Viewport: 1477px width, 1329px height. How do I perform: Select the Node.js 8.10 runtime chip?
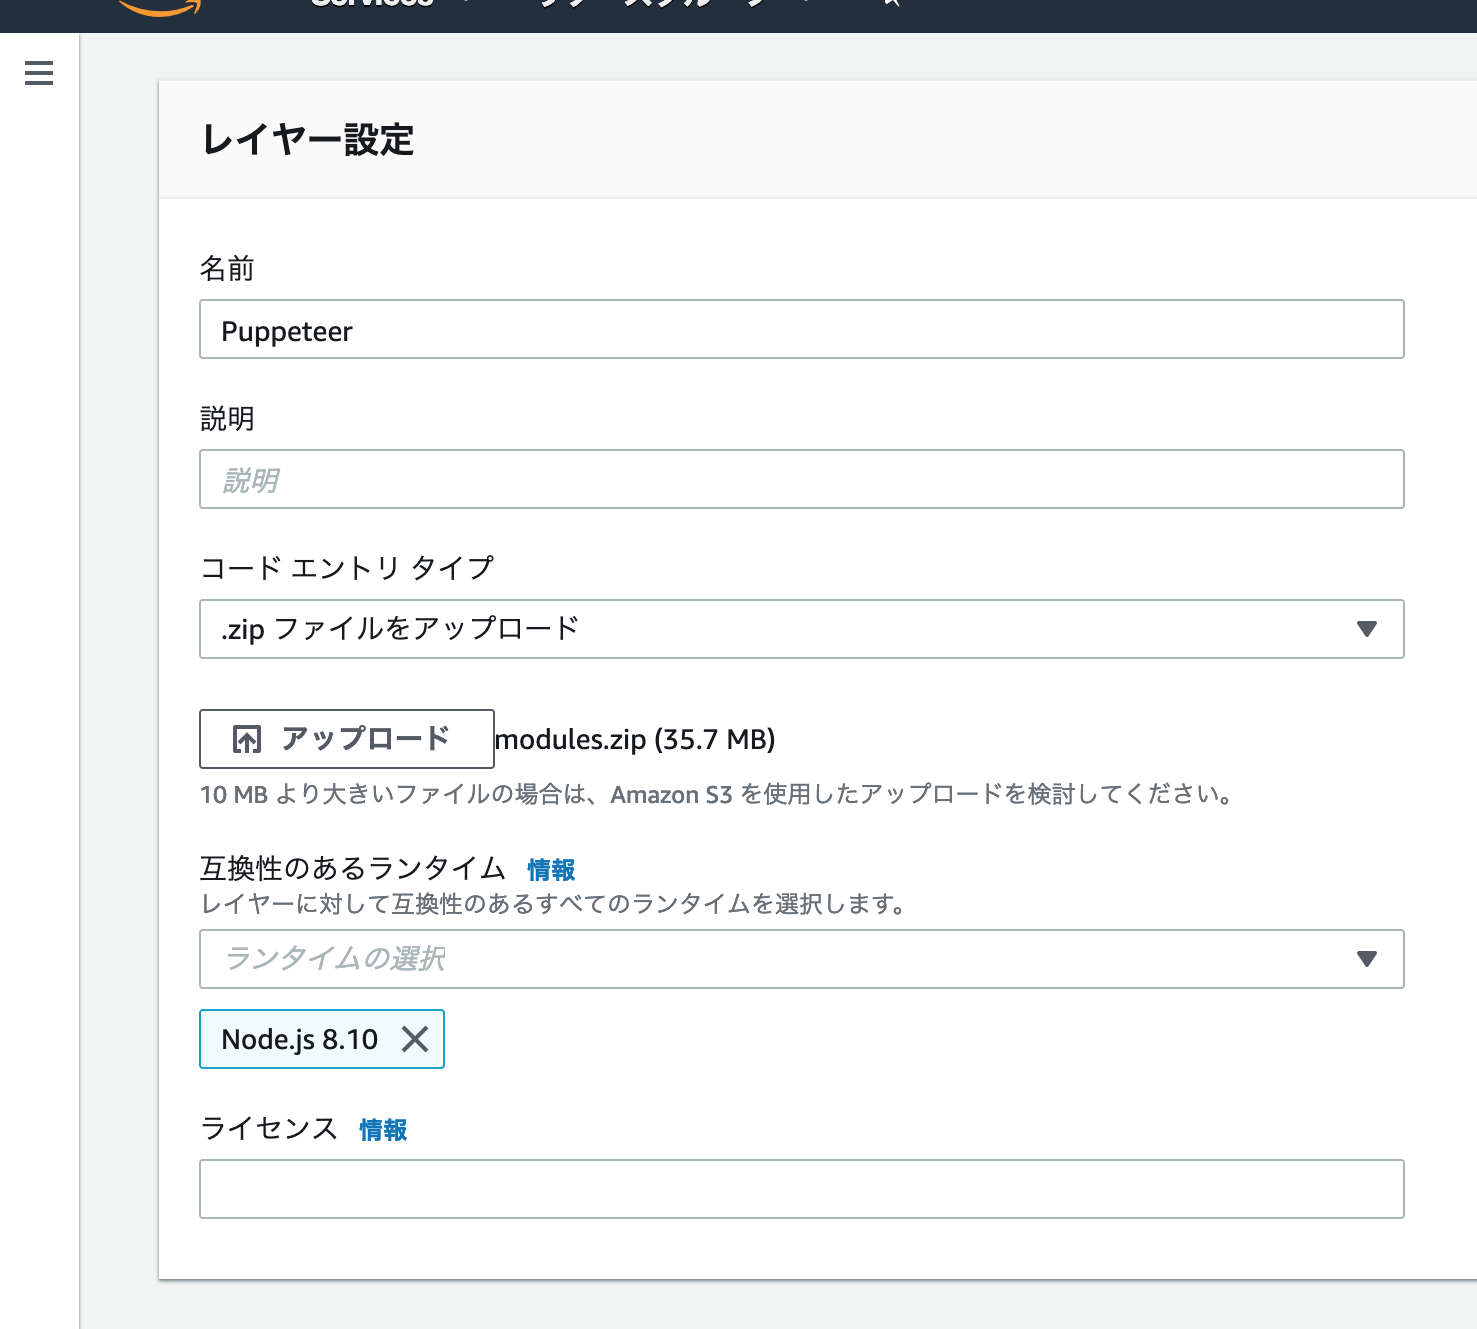(299, 1040)
